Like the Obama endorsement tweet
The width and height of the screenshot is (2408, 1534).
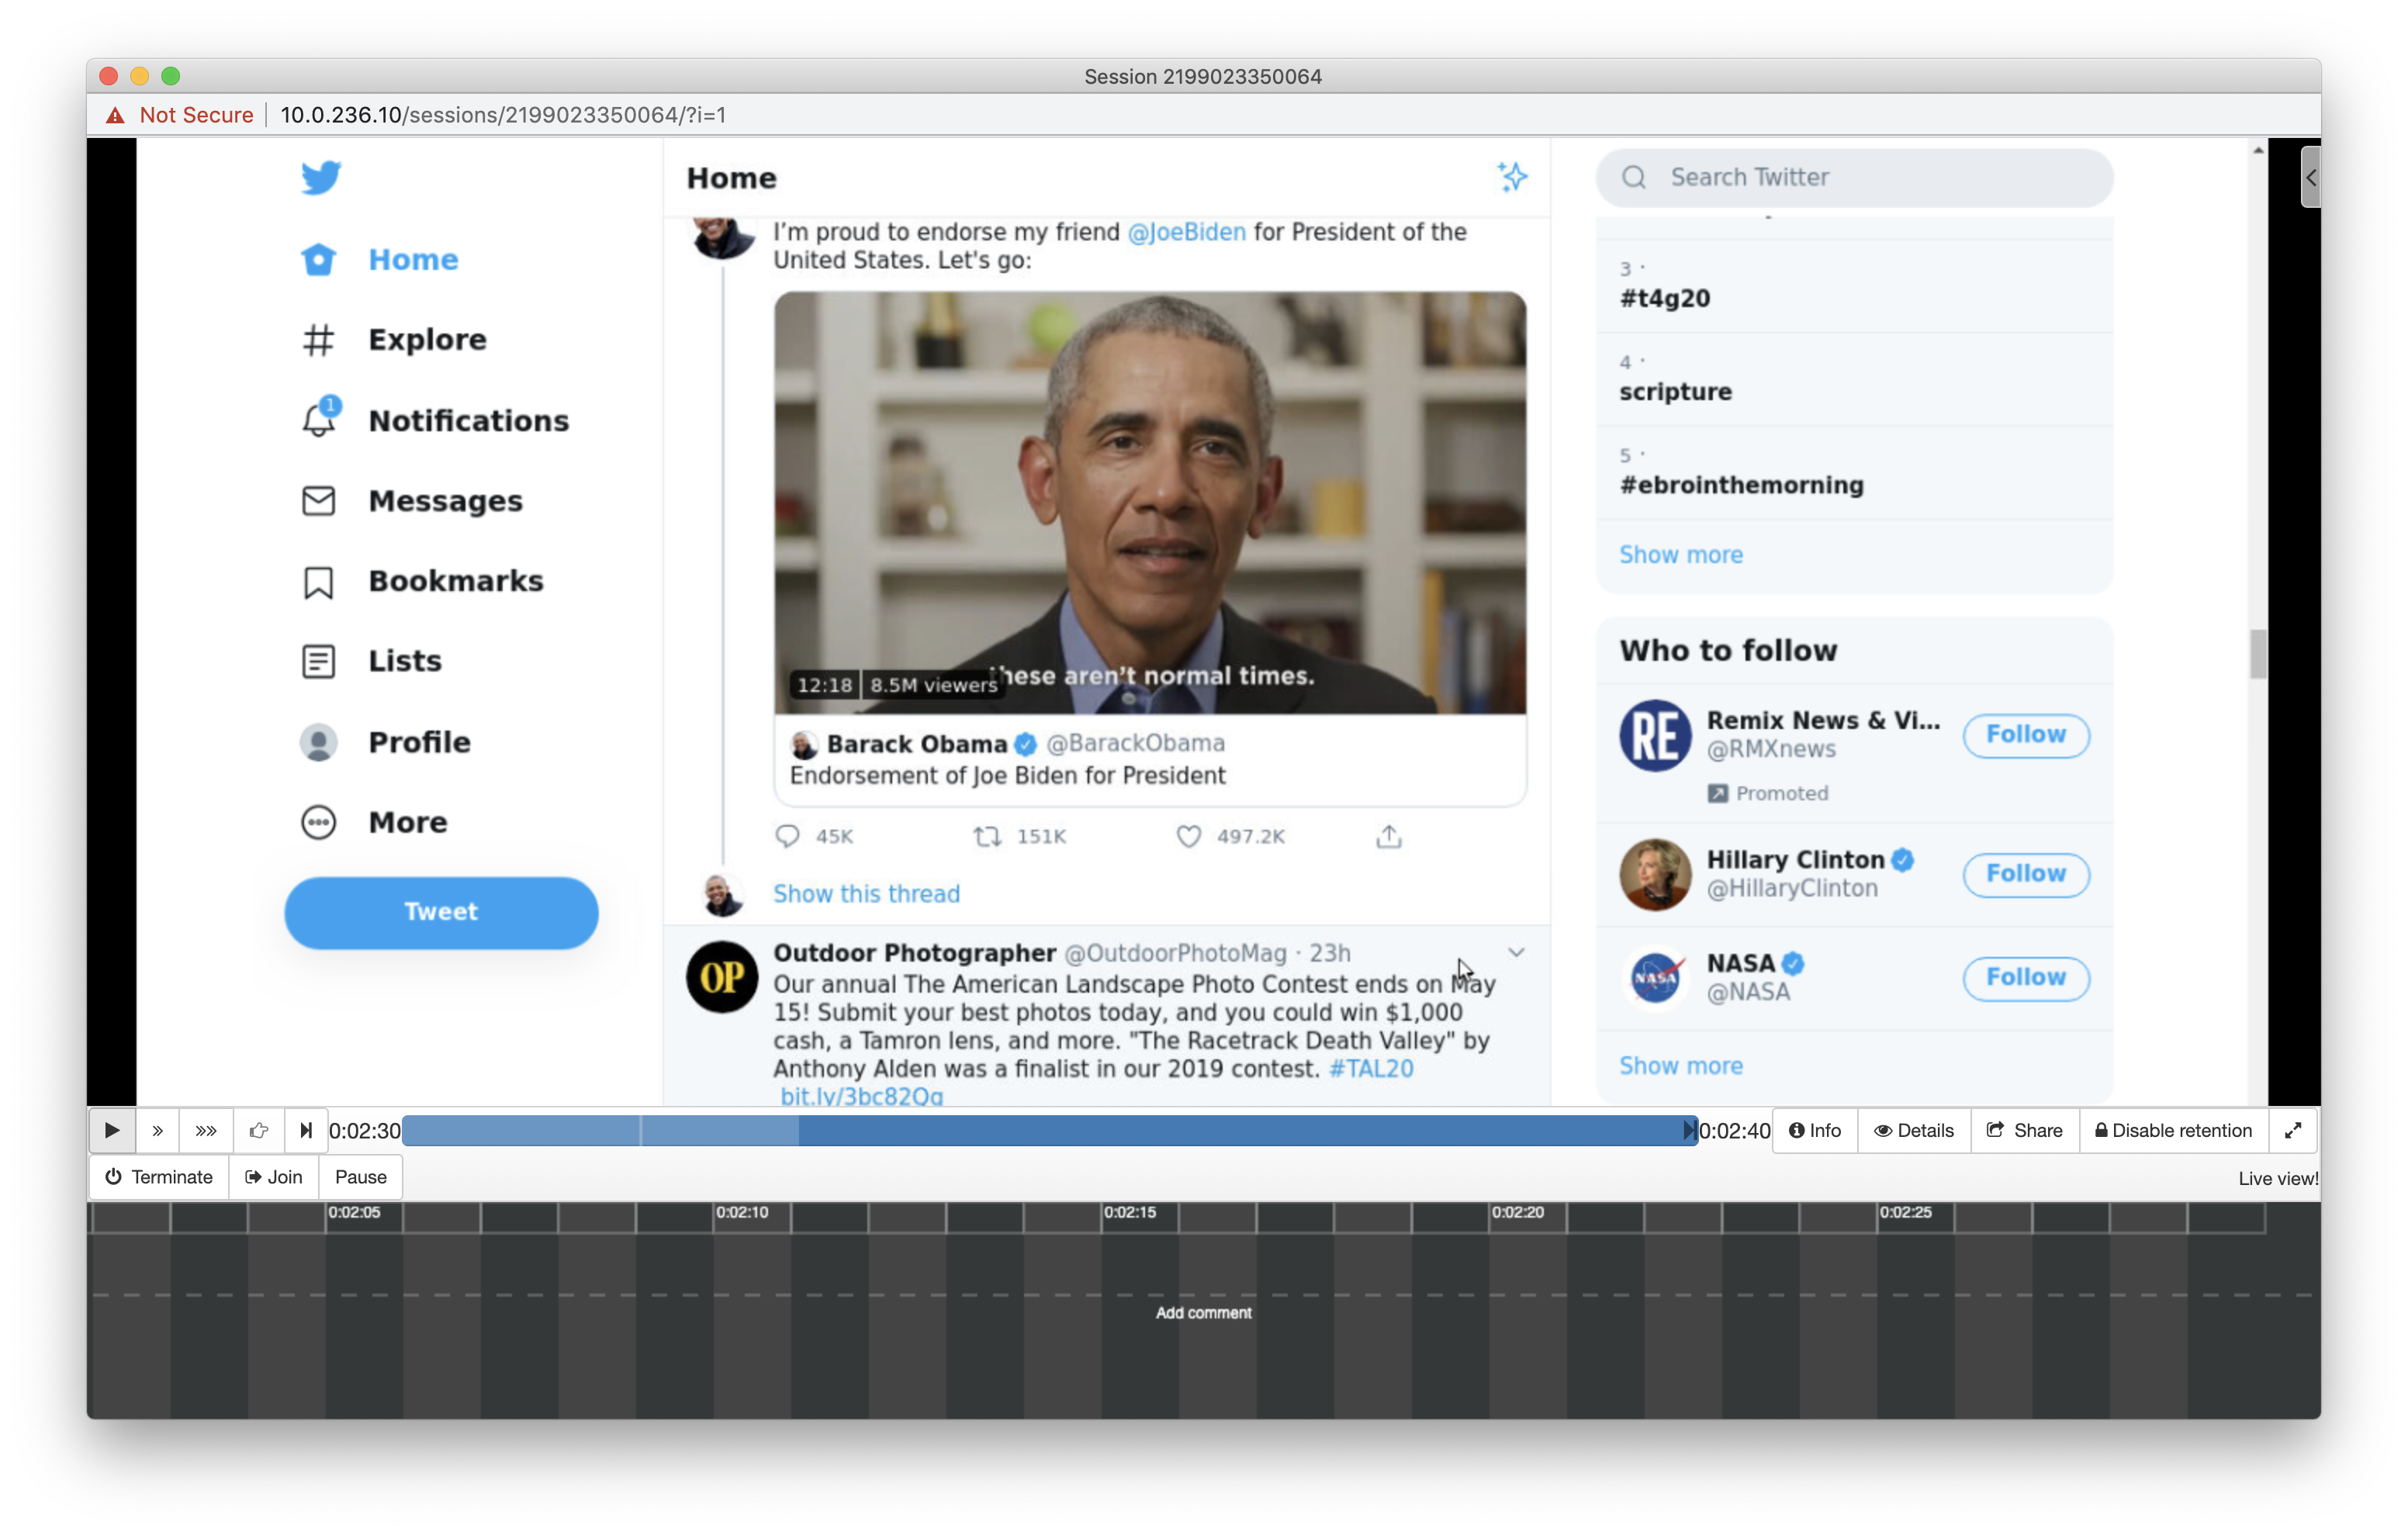[1188, 836]
